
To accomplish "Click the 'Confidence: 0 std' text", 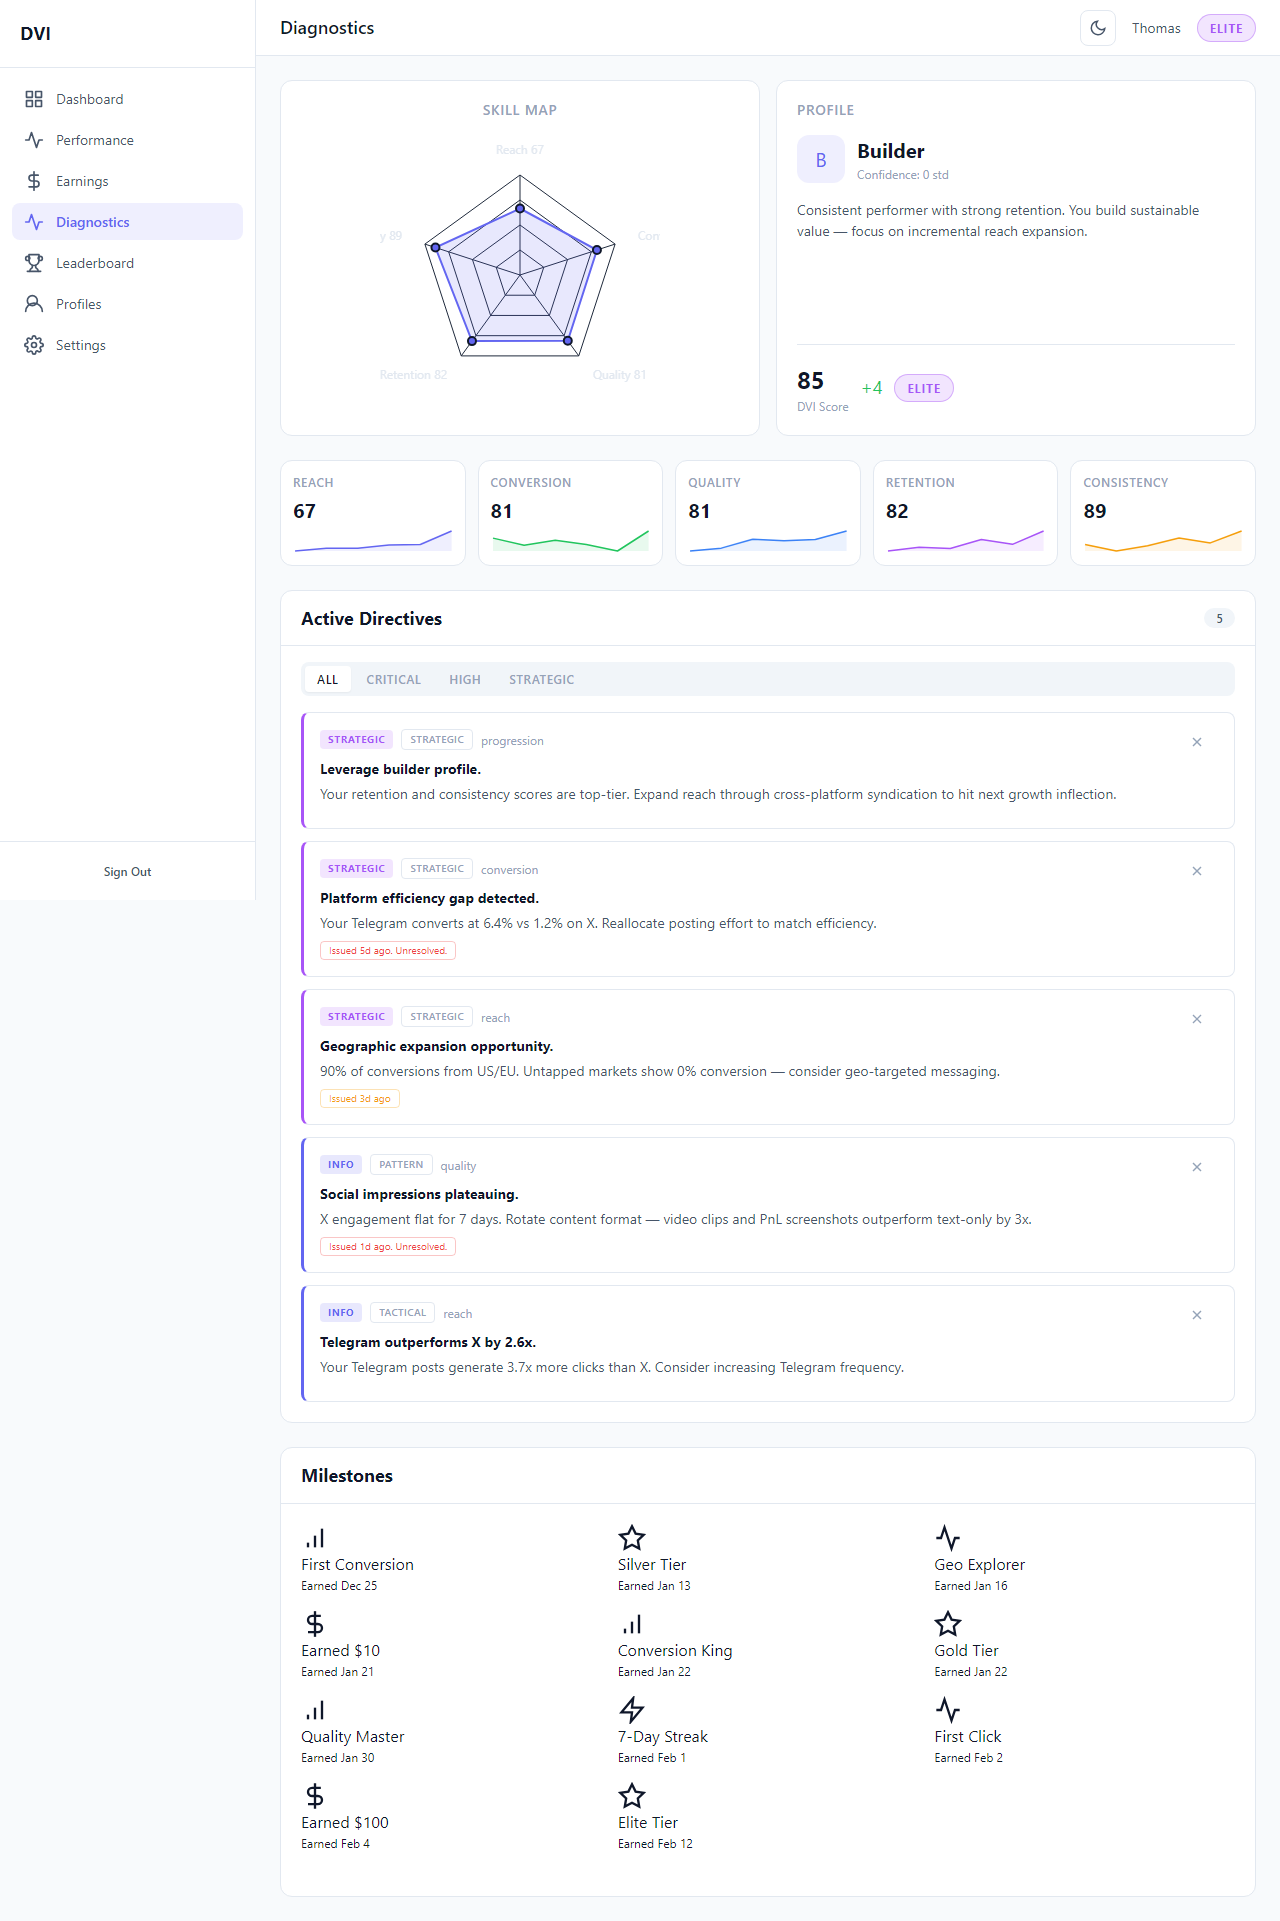I will pyautogui.click(x=903, y=175).
